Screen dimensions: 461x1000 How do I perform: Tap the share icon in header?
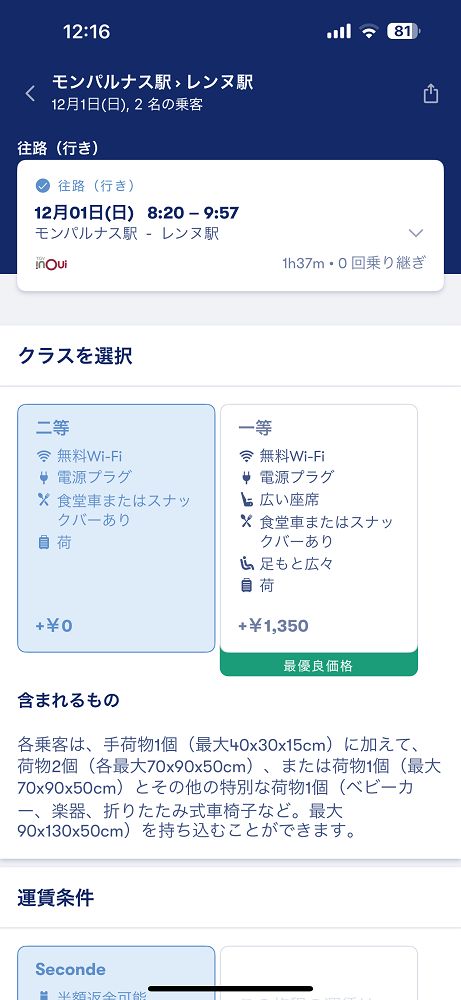tap(431, 93)
